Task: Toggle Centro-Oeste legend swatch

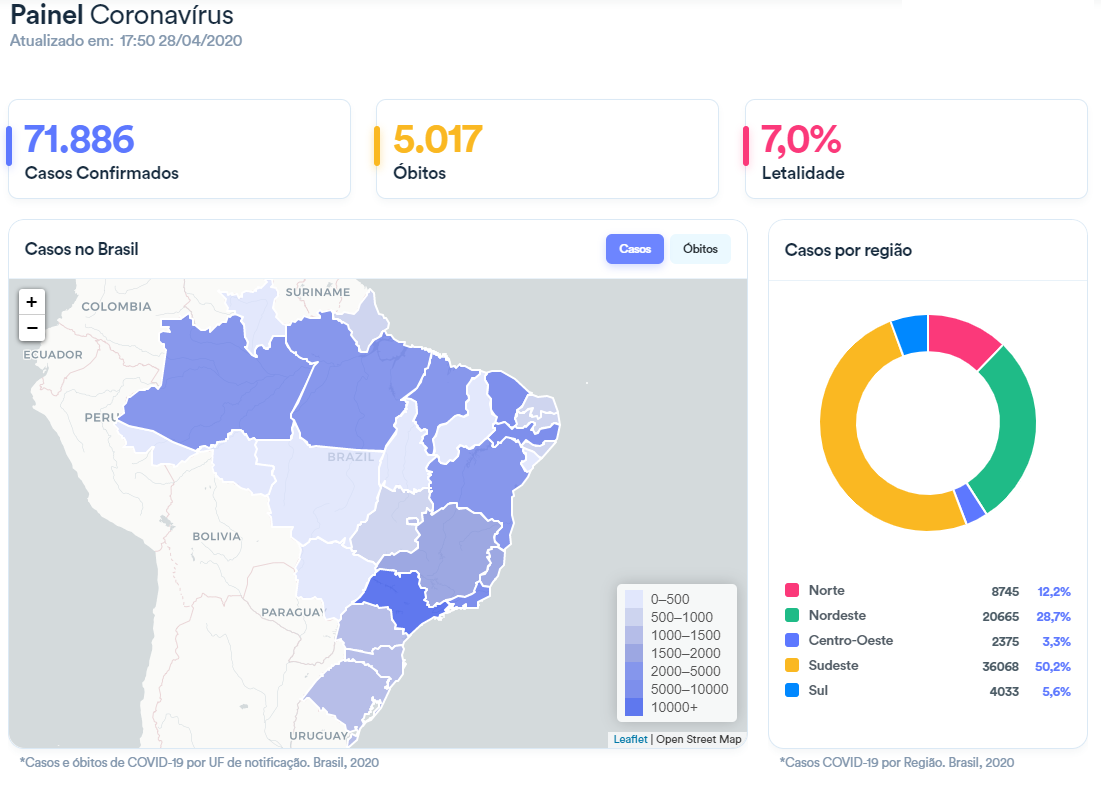Action: point(792,641)
